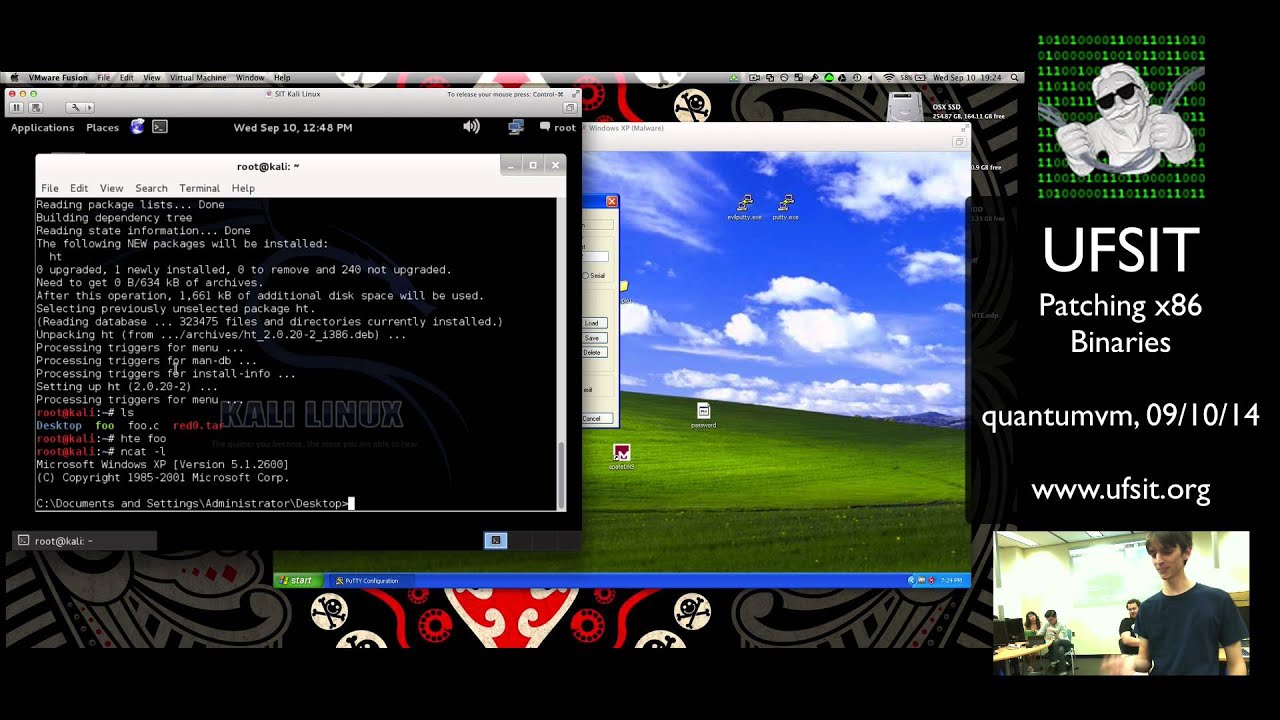Click the evilputty.exe desktop icon in Windows XP
Image resolution: width=1280 pixels, height=720 pixels.
pos(744,207)
